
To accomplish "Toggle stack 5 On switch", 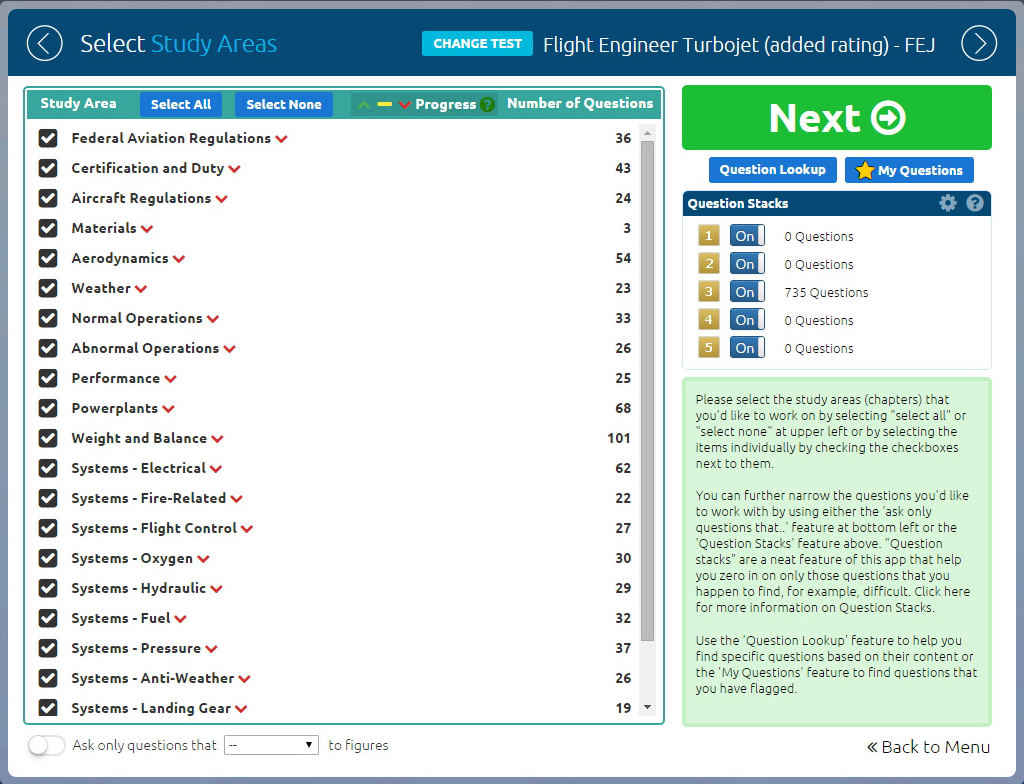I will click(x=747, y=348).
